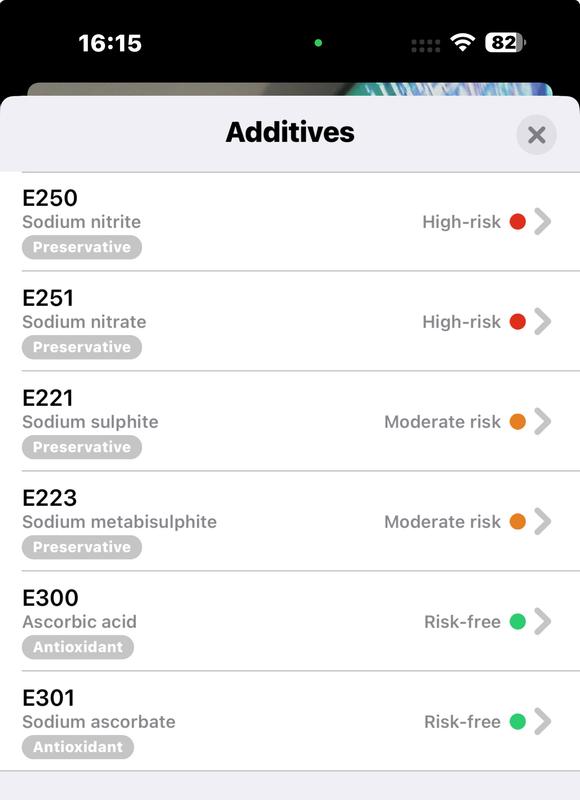The width and height of the screenshot is (580, 800).
Task: Open the E300 Ascorbic acid entry
Action: (290, 621)
